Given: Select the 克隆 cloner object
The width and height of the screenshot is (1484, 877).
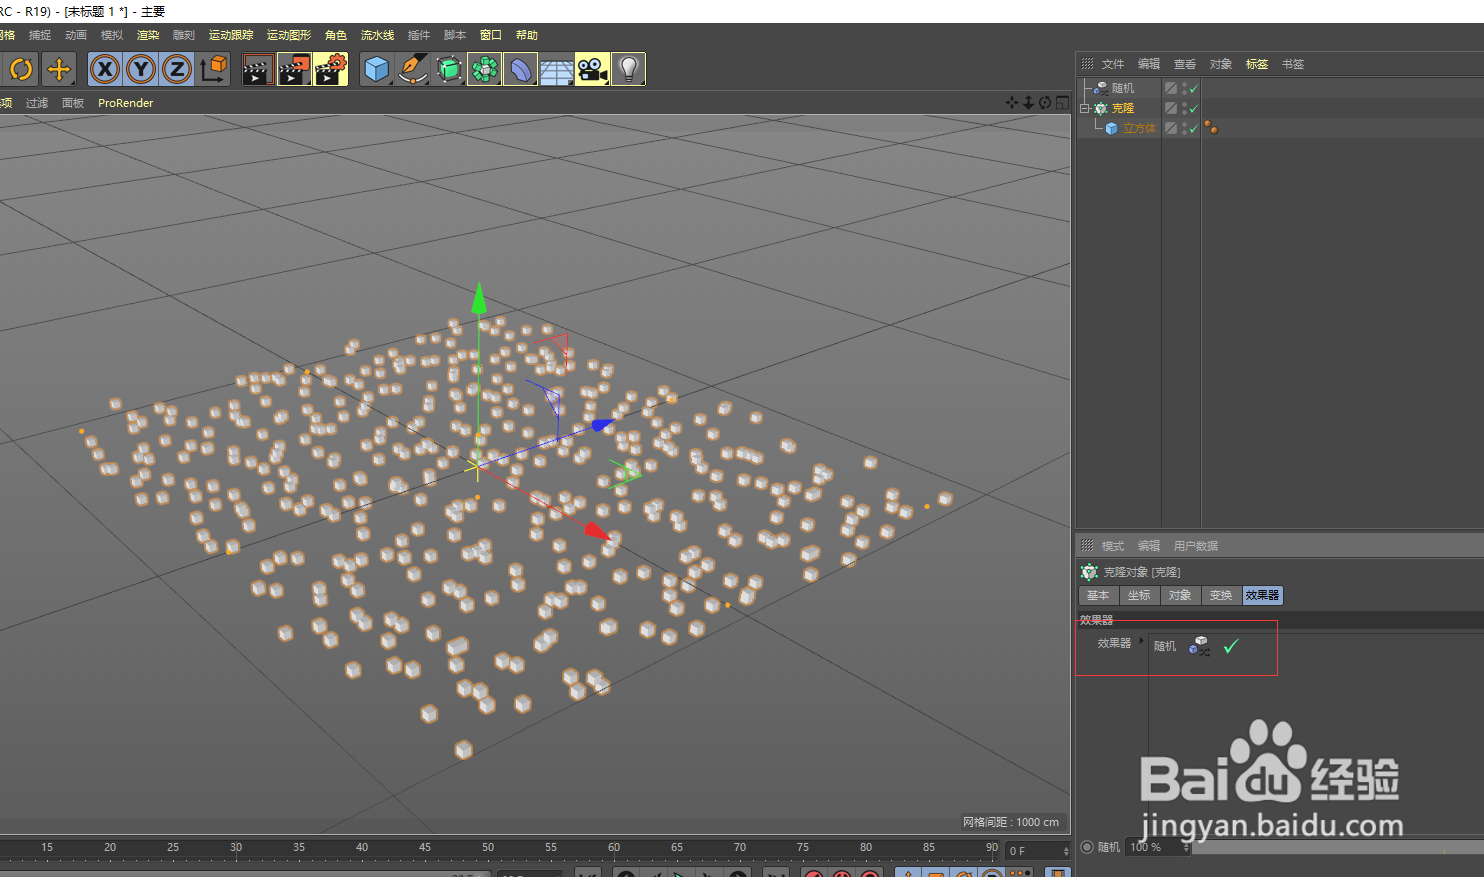Looking at the screenshot, I should pos(1123,108).
